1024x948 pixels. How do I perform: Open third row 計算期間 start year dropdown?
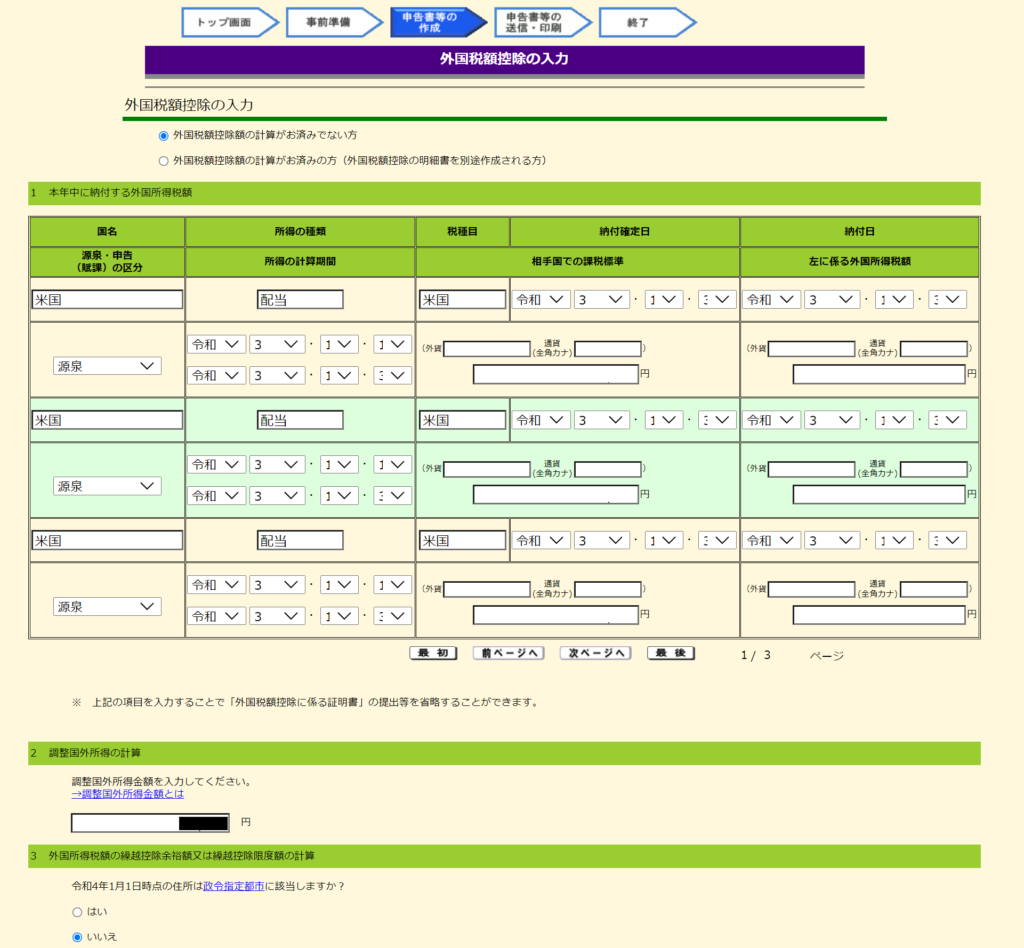click(x=277, y=584)
